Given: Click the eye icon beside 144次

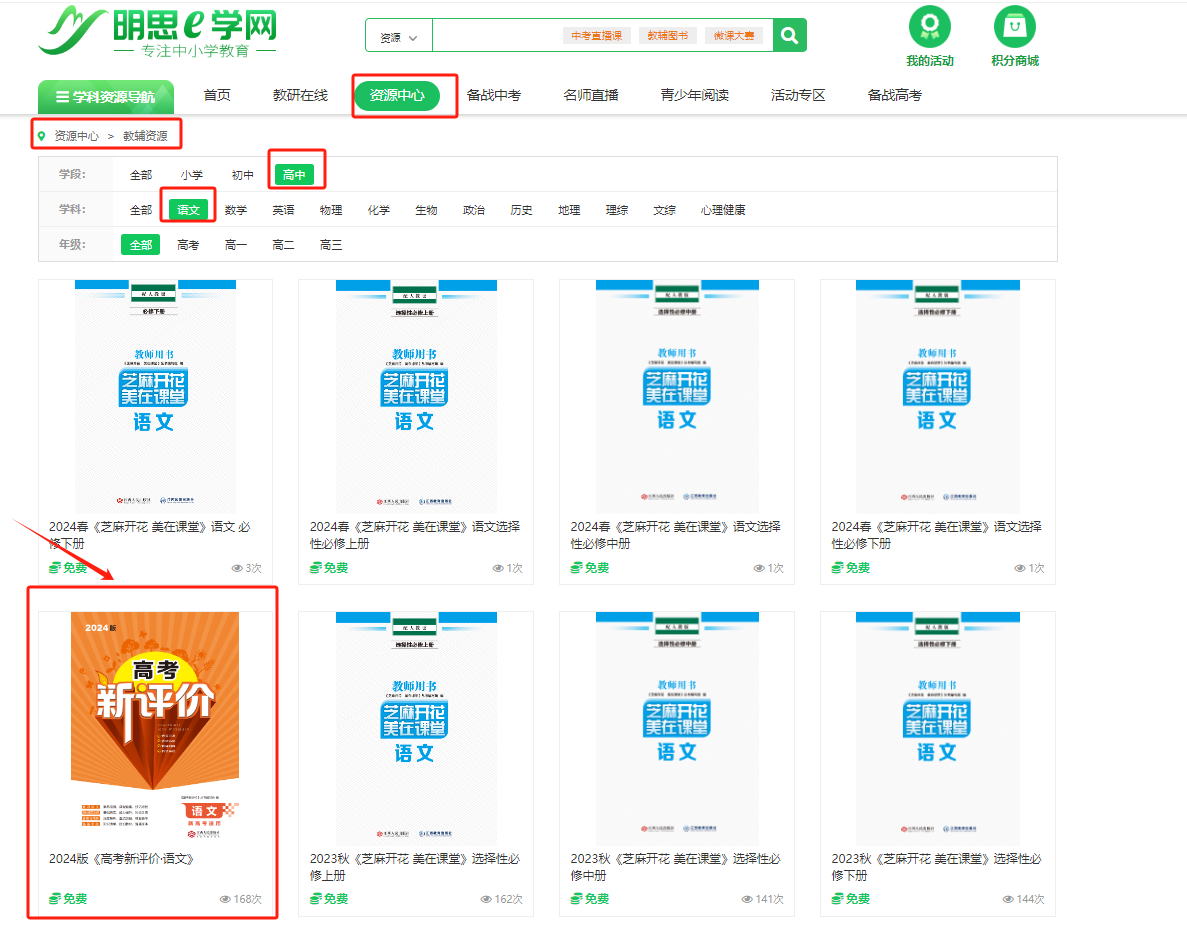Looking at the screenshot, I should (x=1008, y=900).
